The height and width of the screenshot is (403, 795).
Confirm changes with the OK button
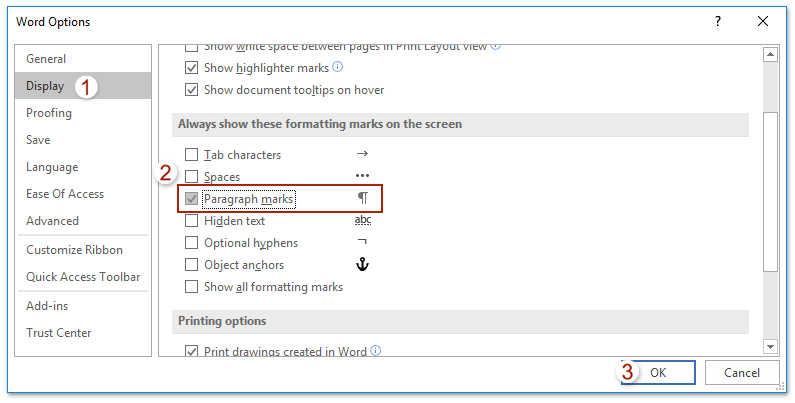657,372
